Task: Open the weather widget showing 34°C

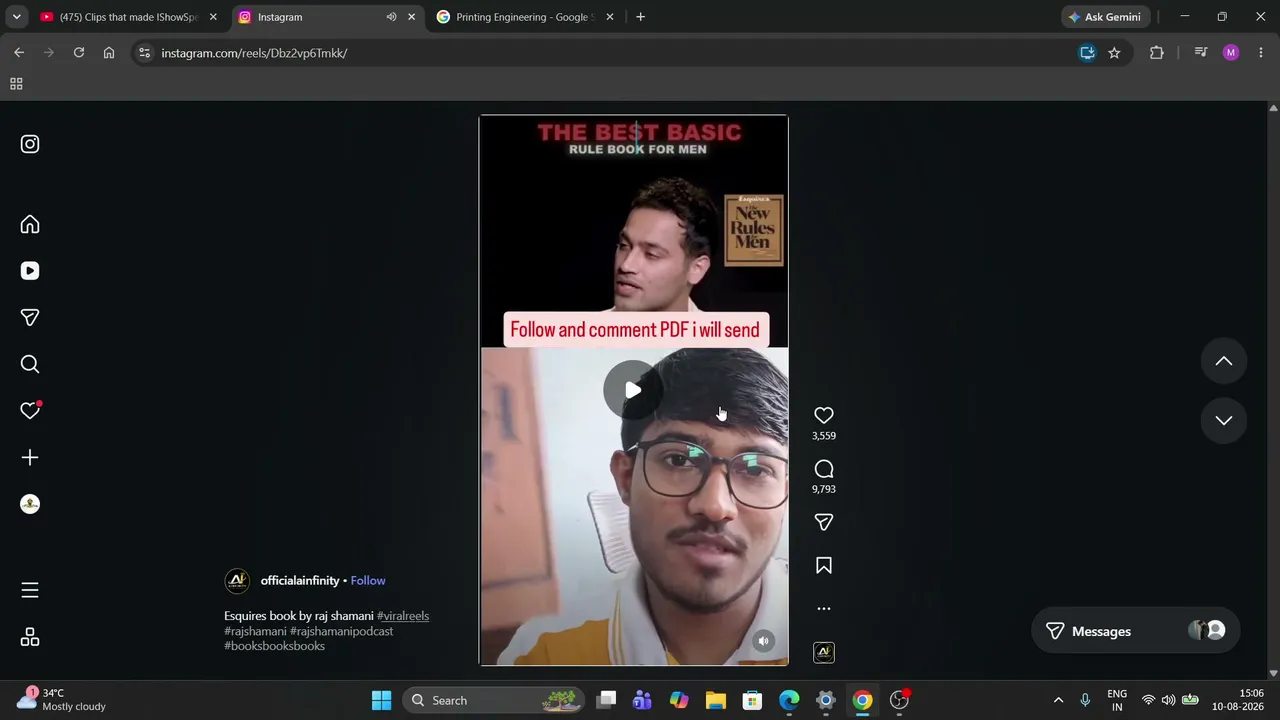Action: pyautogui.click(x=62, y=699)
